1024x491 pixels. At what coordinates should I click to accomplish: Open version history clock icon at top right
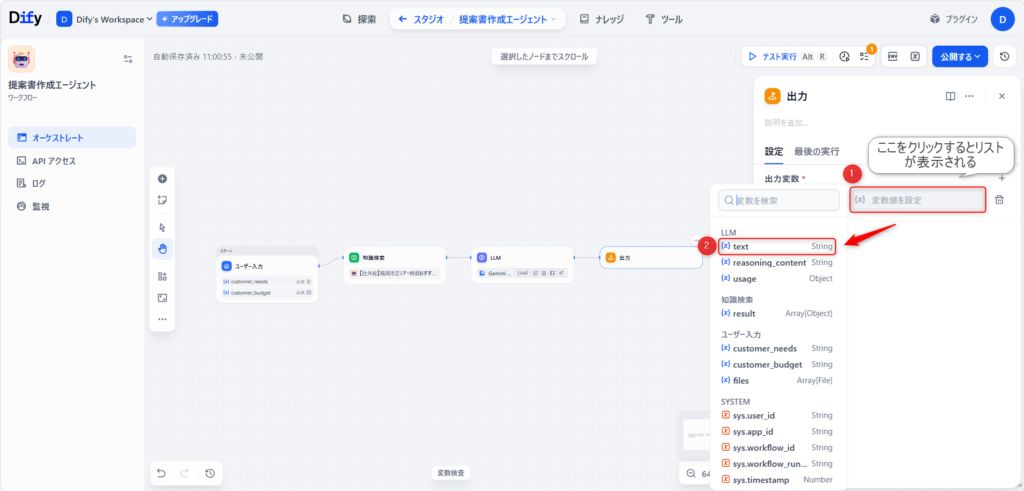coord(1004,57)
